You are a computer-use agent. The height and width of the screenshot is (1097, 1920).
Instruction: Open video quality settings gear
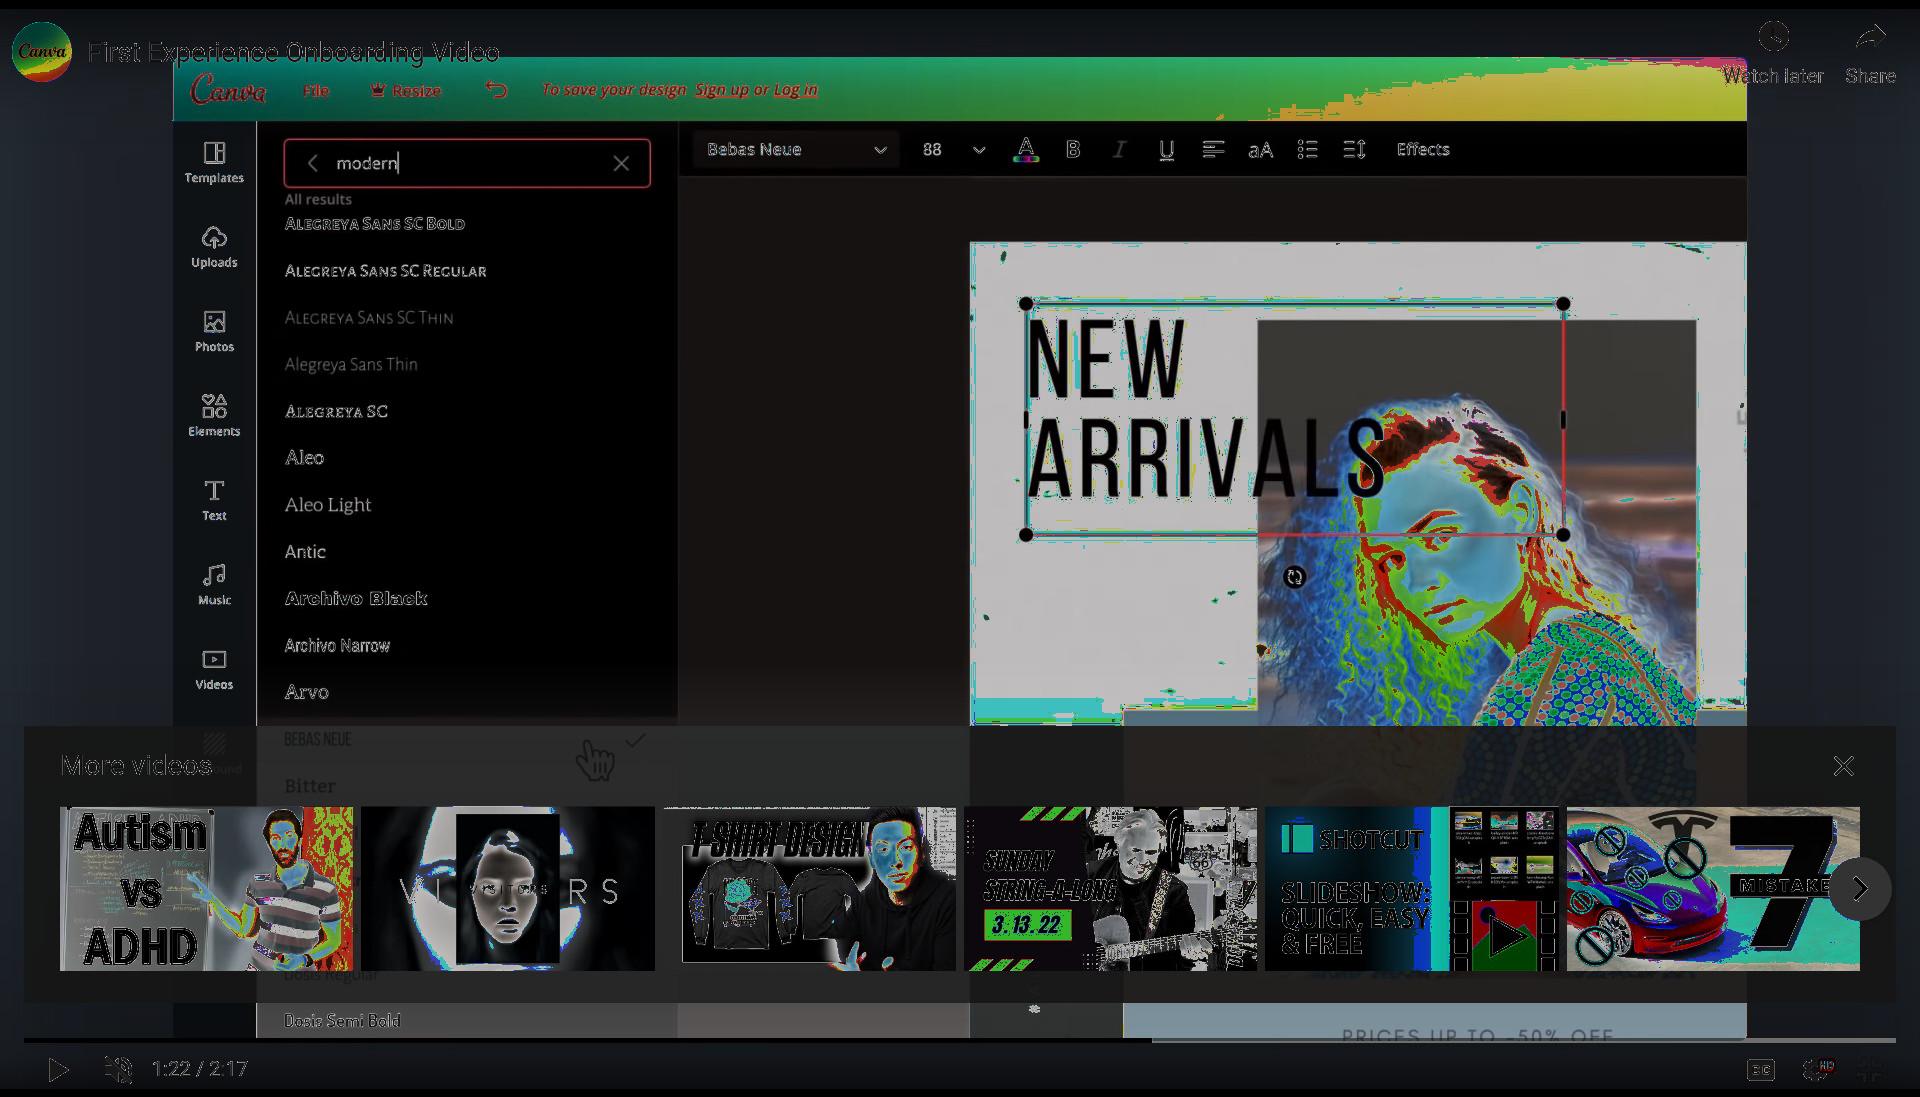[x=1816, y=1070]
